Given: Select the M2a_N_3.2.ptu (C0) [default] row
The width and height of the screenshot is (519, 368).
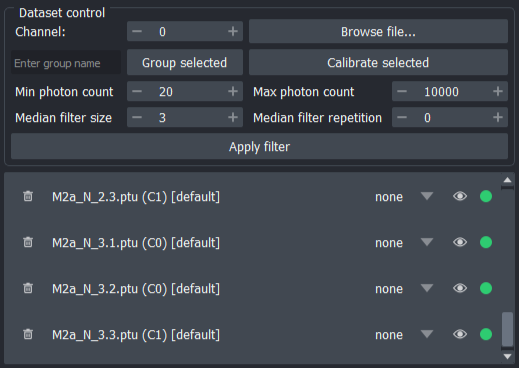Looking at the screenshot, I should [x=253, y=288].
